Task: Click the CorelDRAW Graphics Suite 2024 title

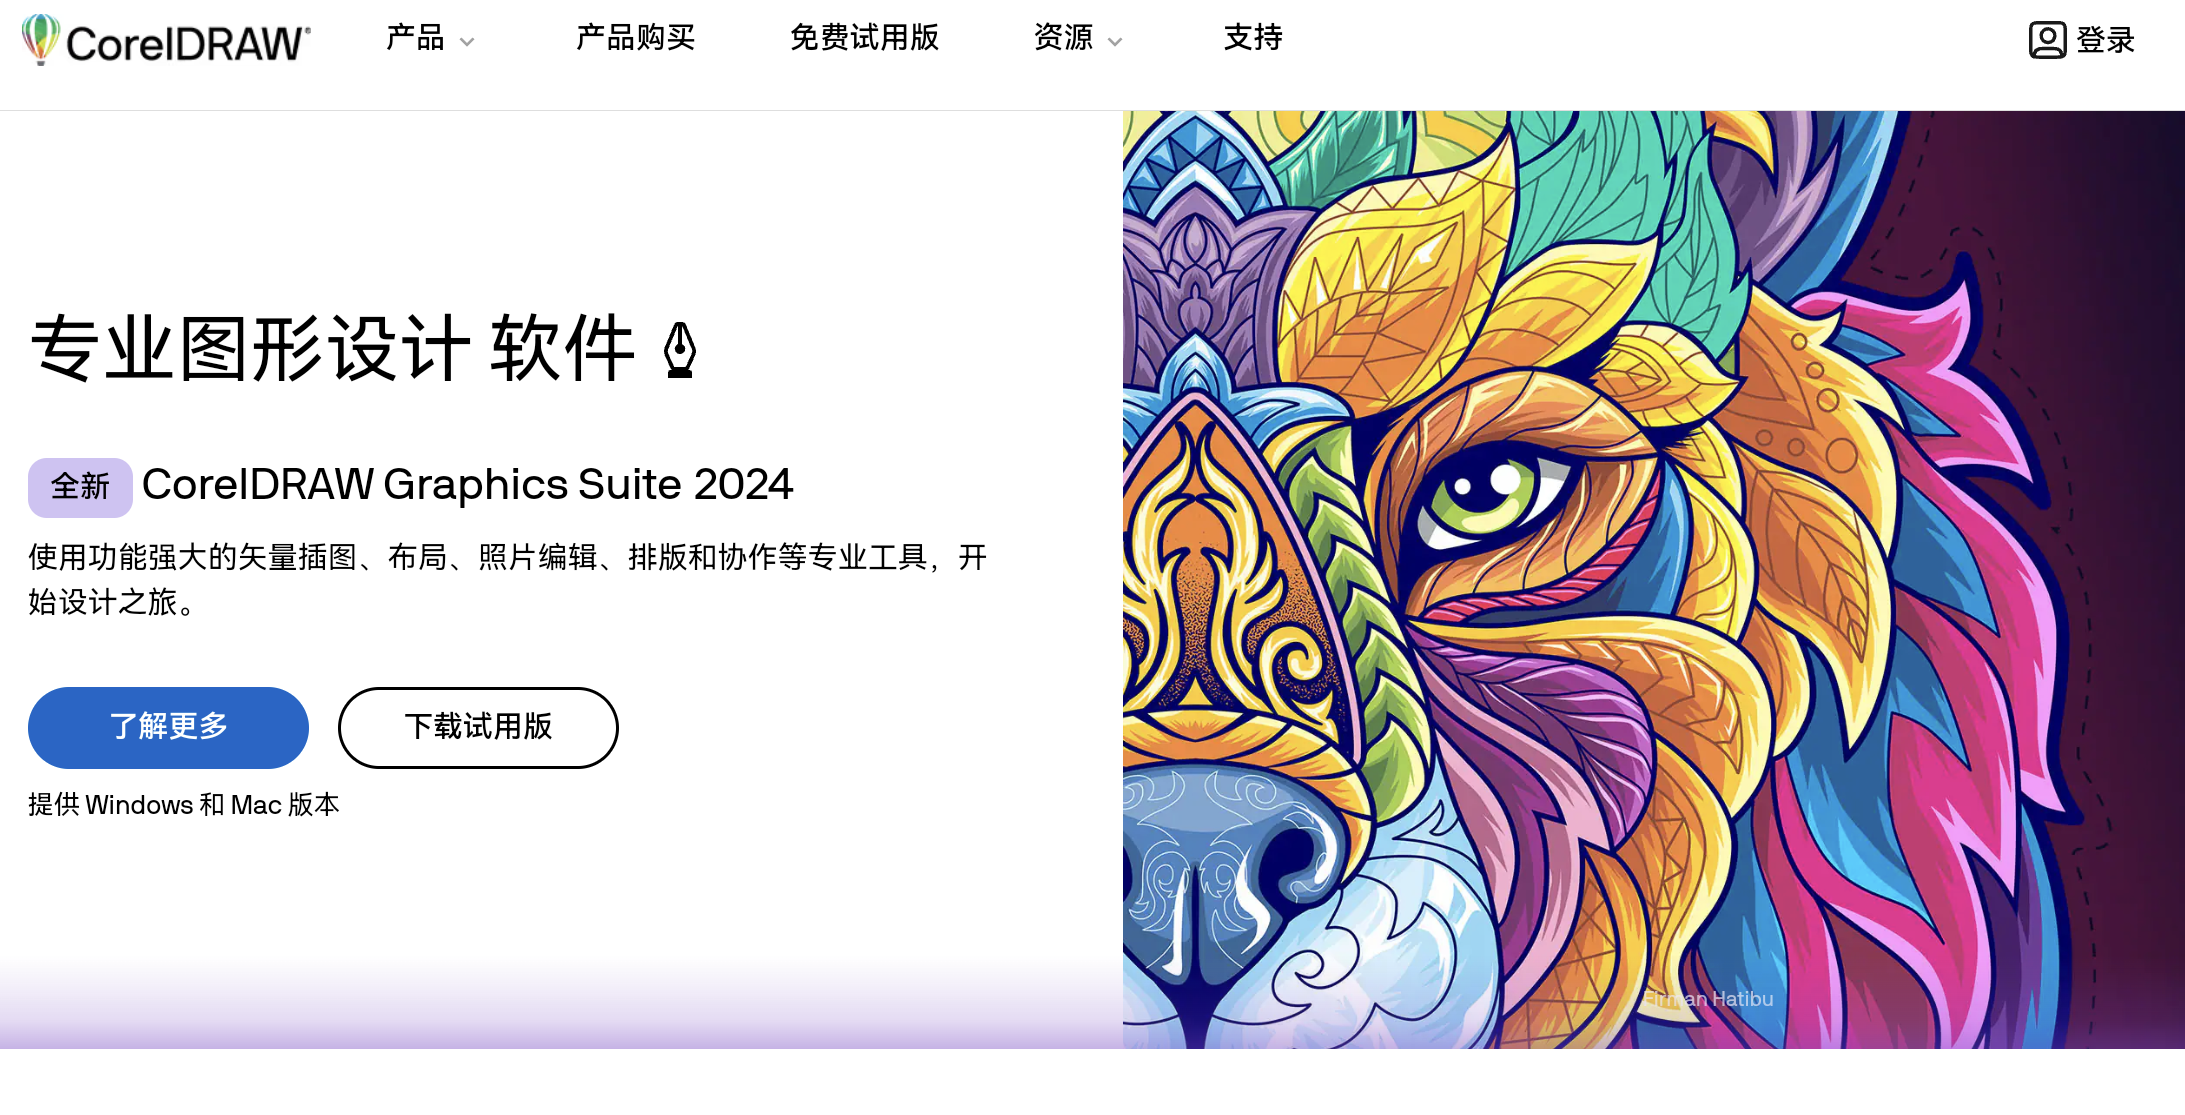Action: (467, 485)
